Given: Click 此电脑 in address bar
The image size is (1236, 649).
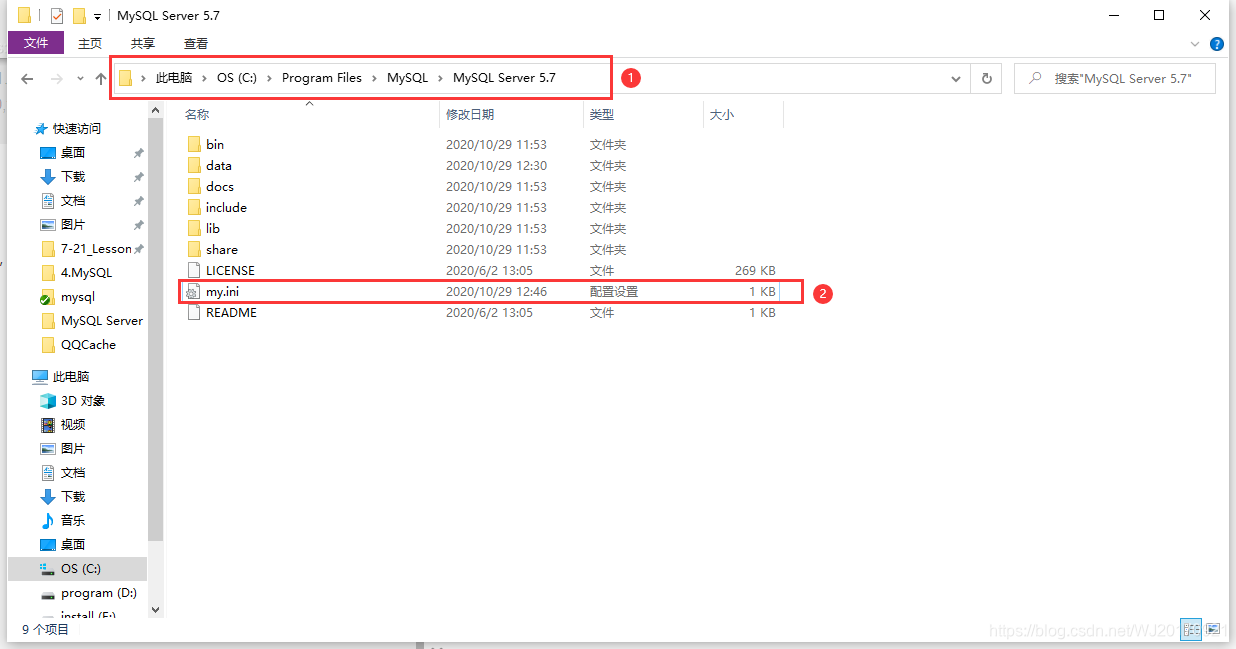Looking at the screenshot, I should (x=173, y=78).
